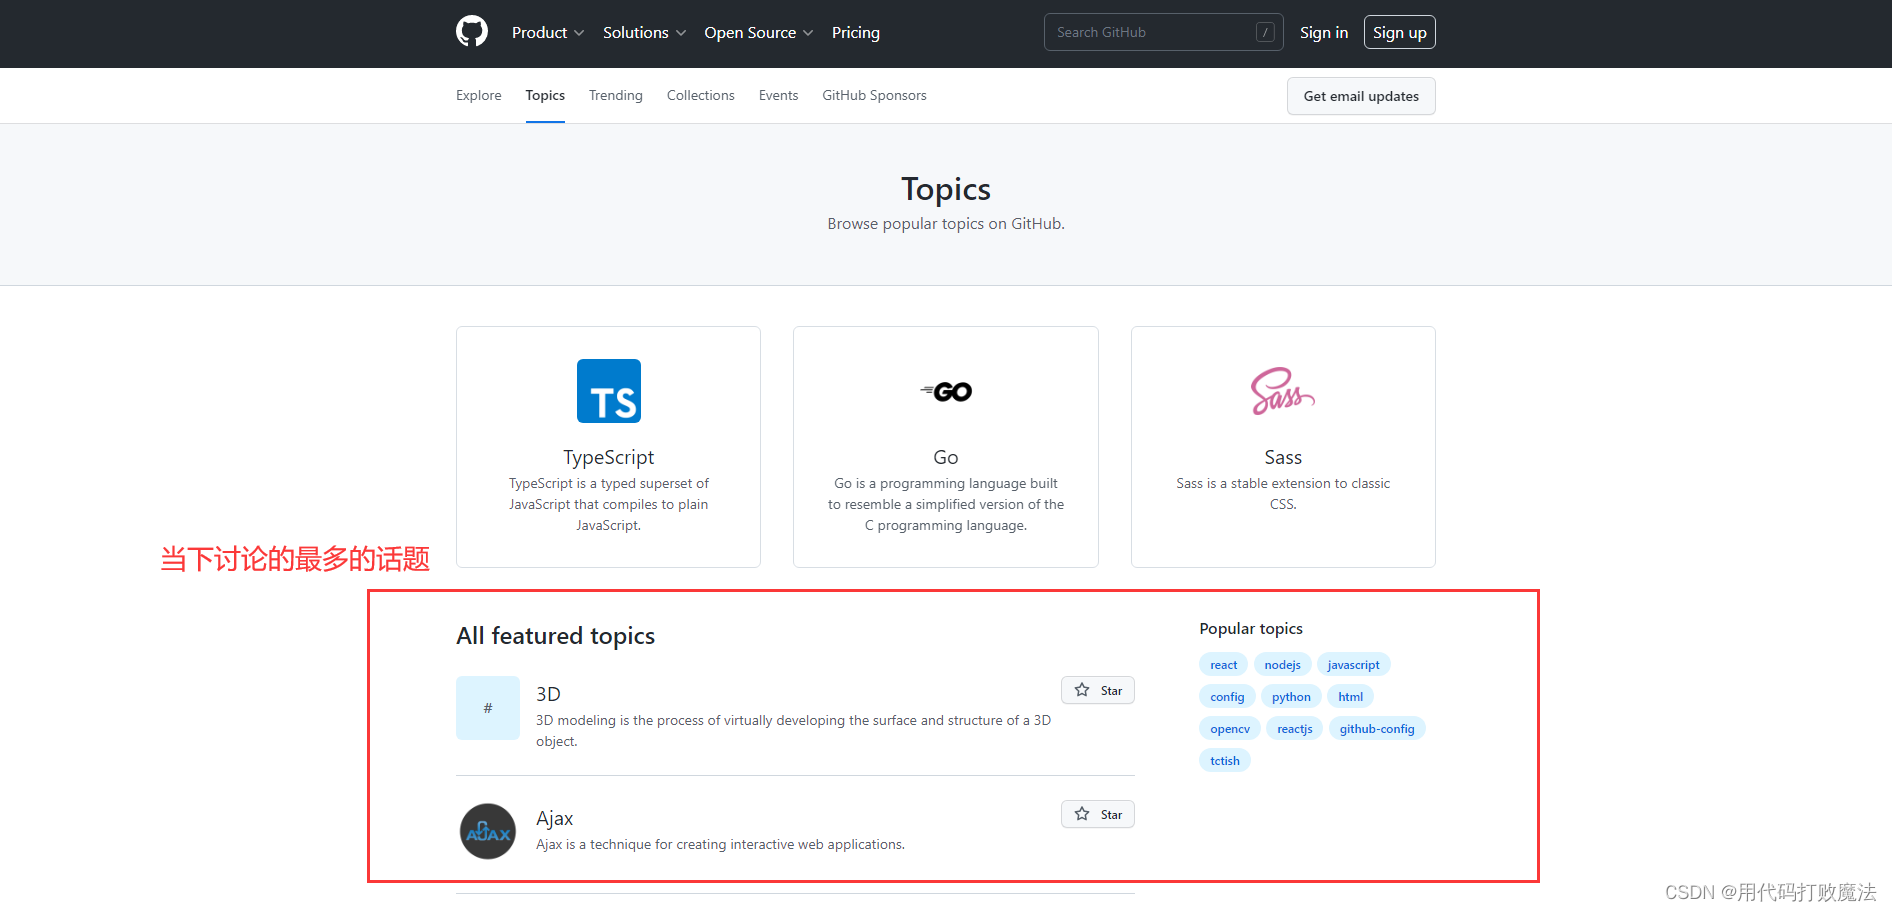Image resolution: width=1892 pixels, height=912 pixels.
Task: Click the Go card description
Action: pyautogui.click(x=946, y=504)
